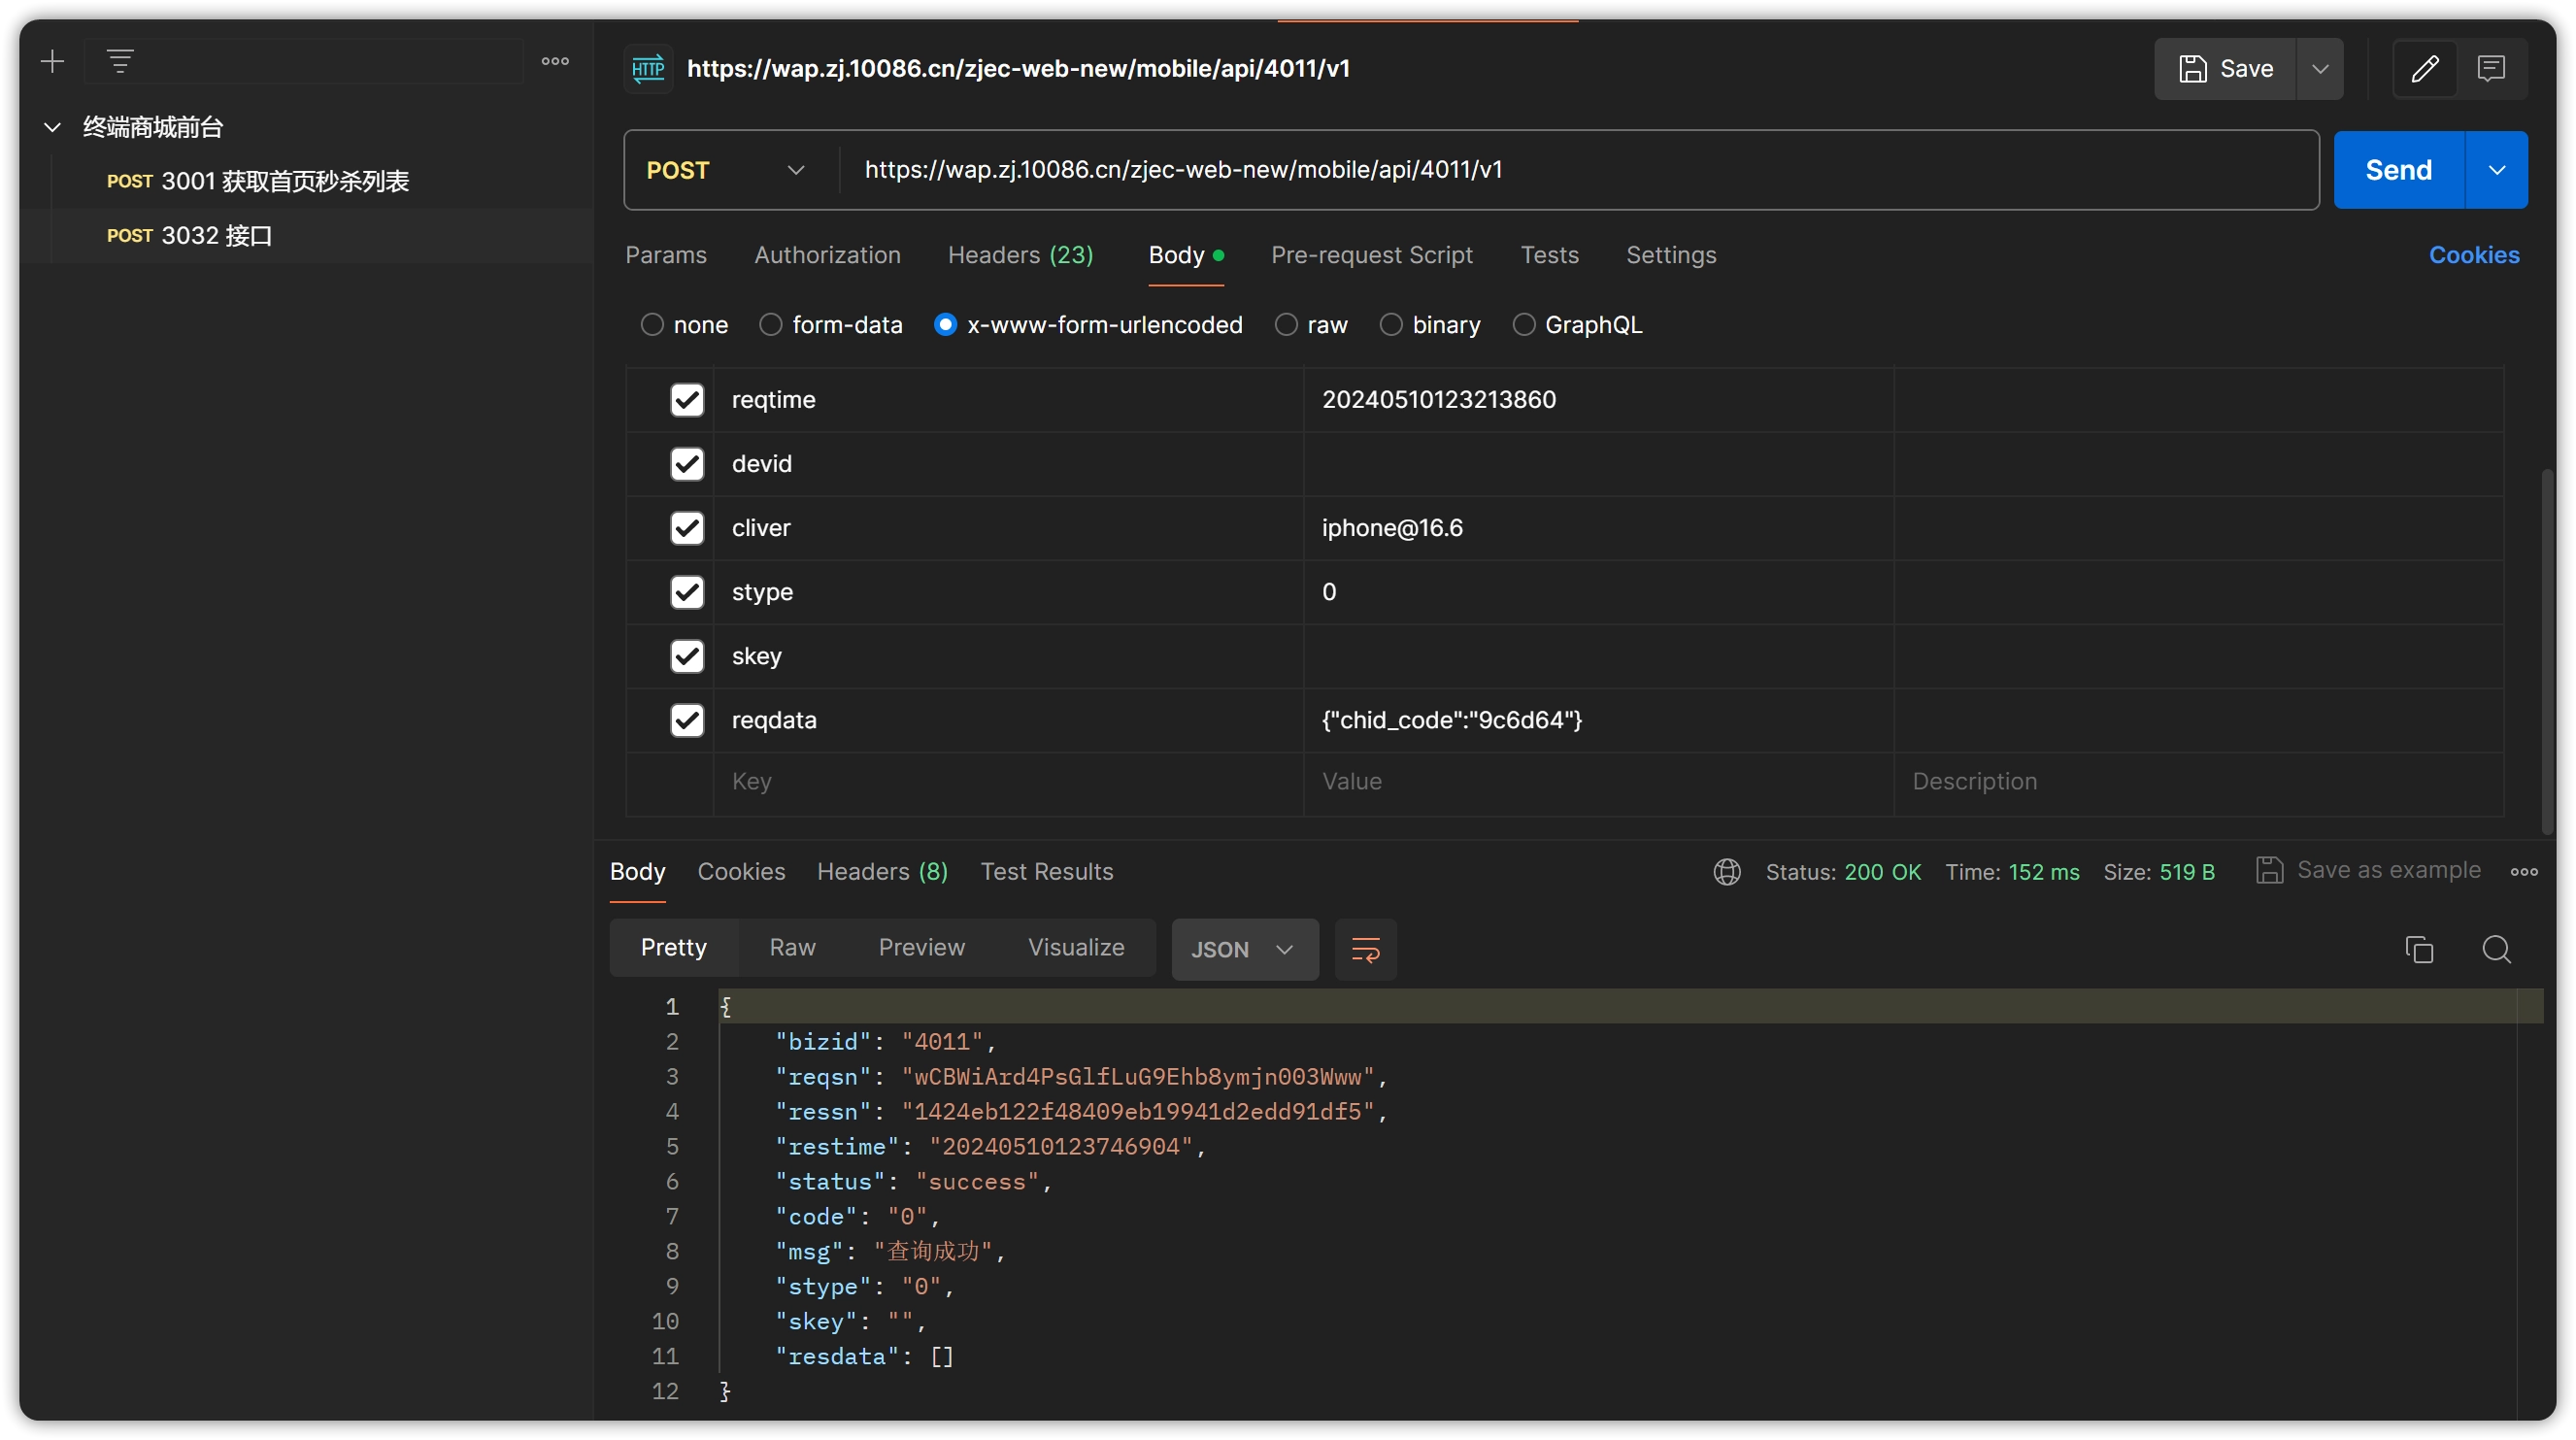Image resolution: width=2576 pixels, height=1440 pixels.
Task: Click the empty Description input field
Action: coord(2198,782)
